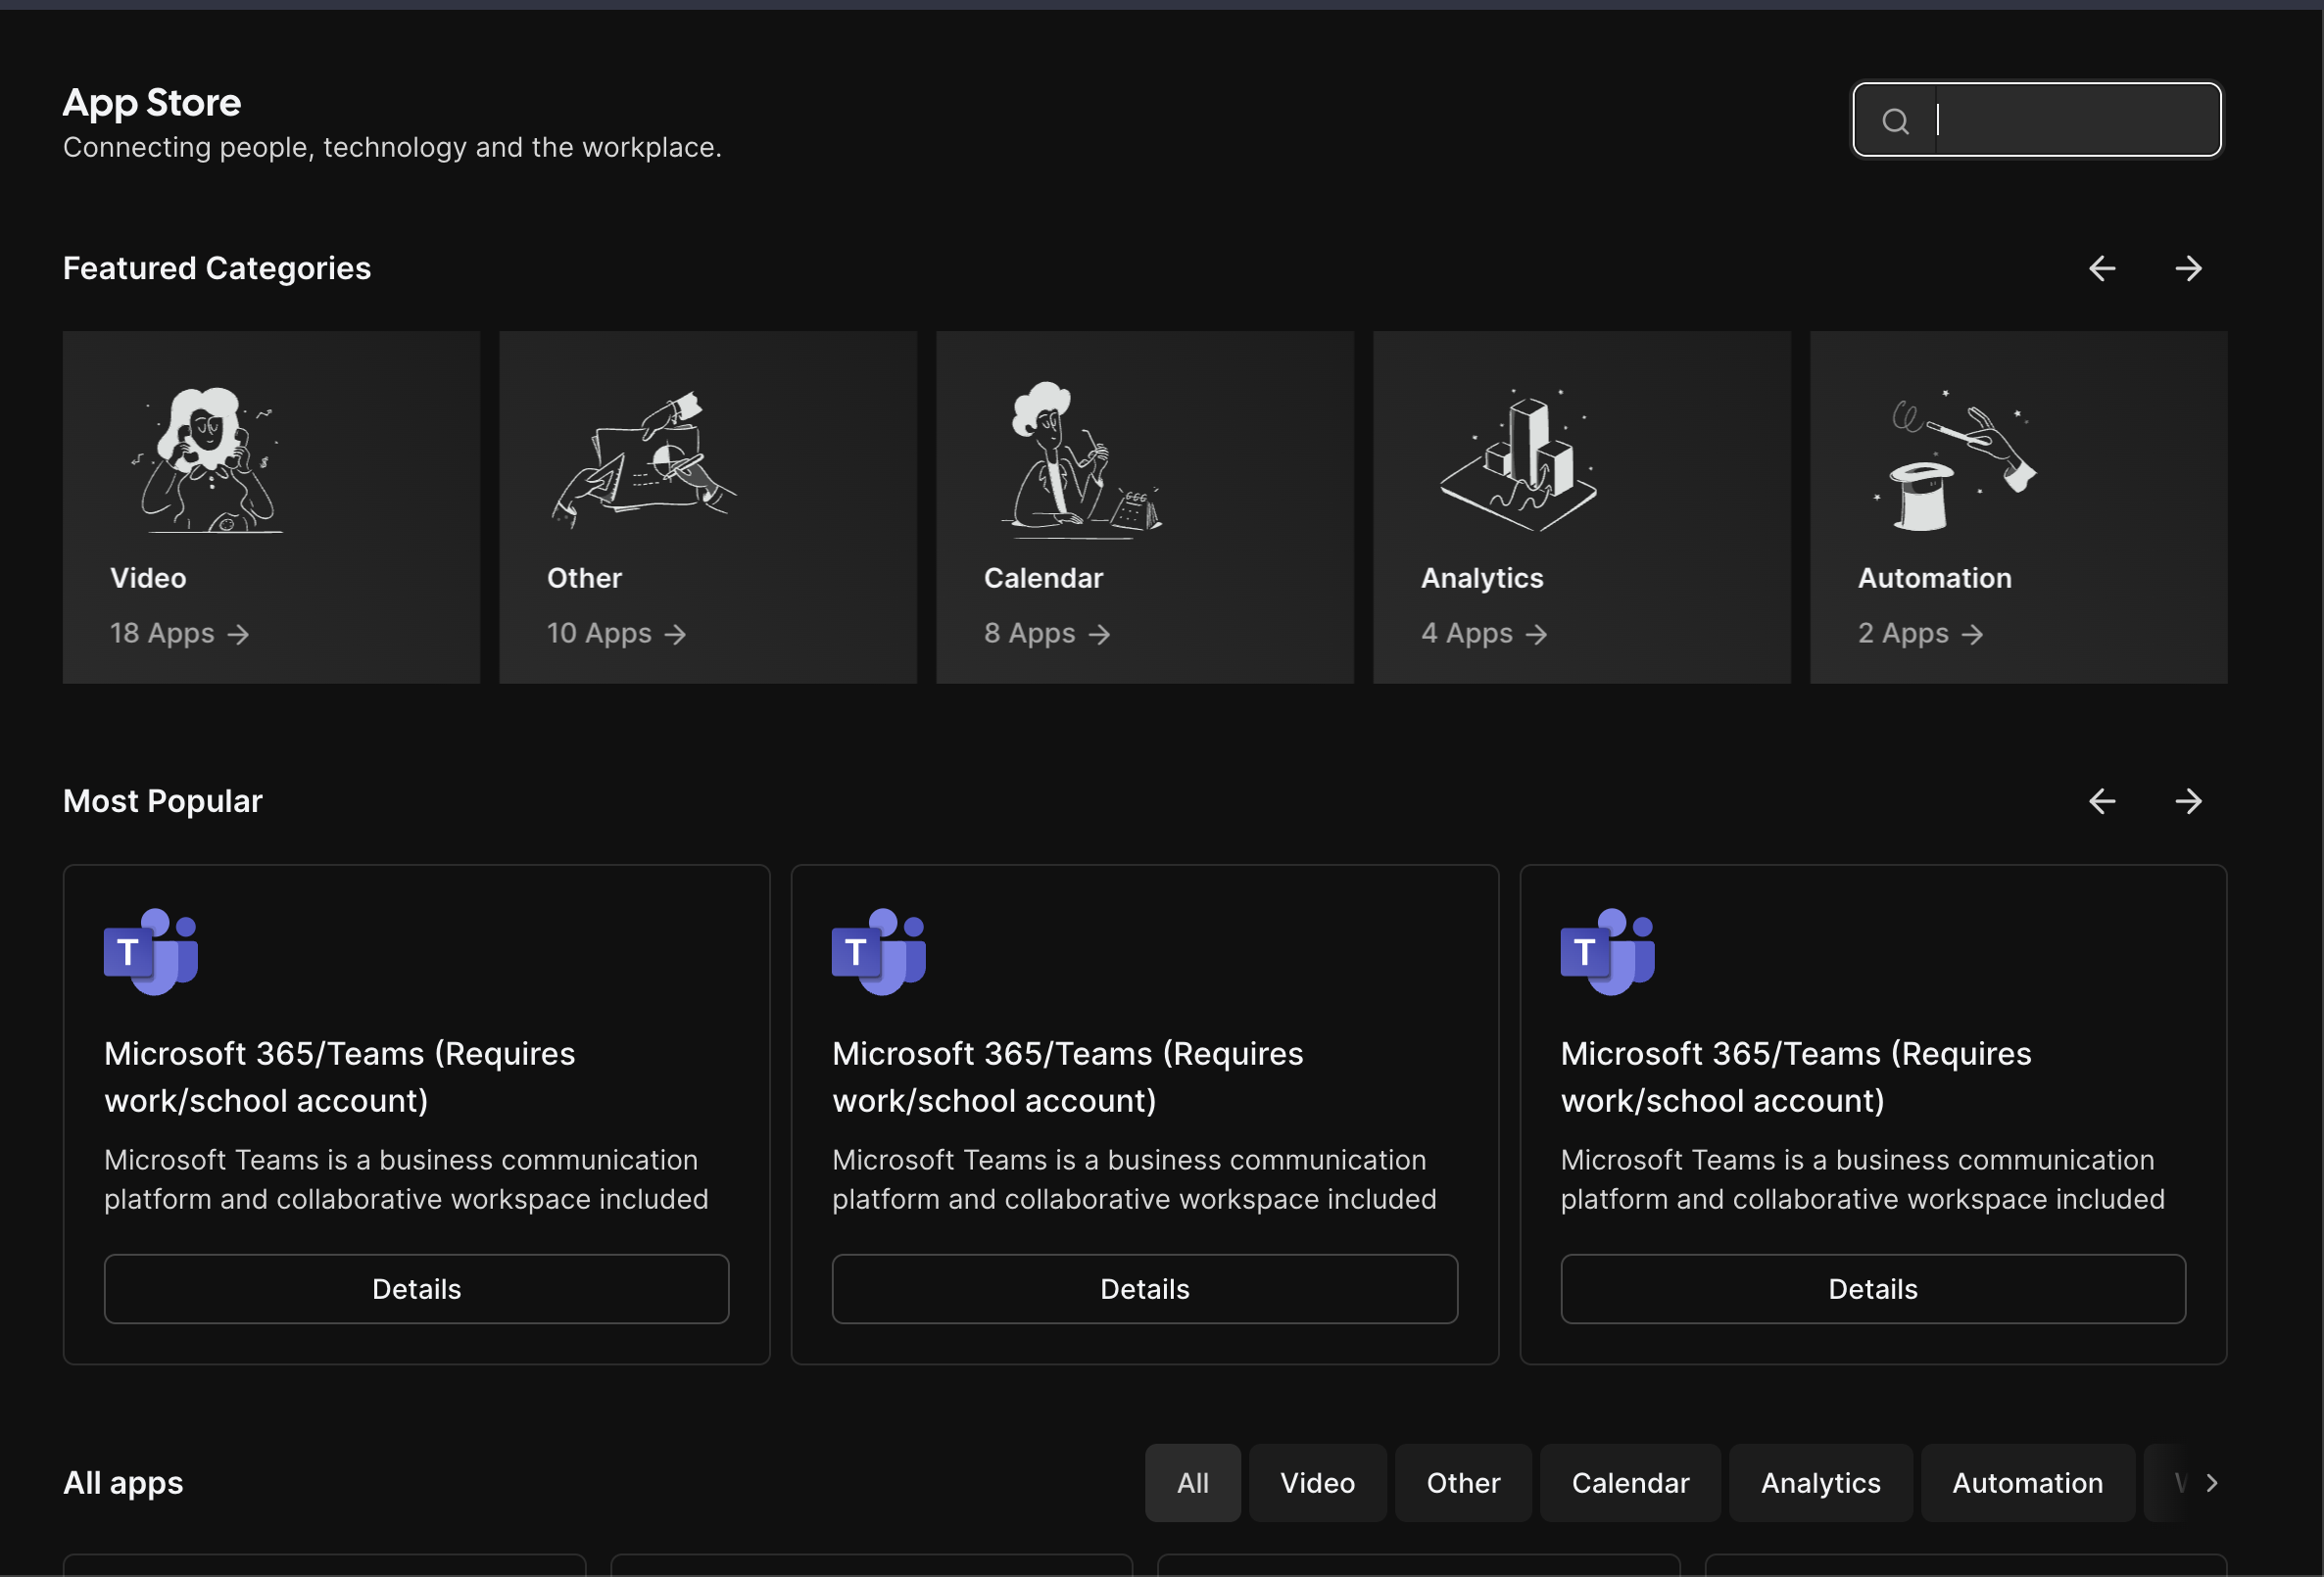Open Details of first Teams card
Screen dimensions: 2324x1577
416,1289
